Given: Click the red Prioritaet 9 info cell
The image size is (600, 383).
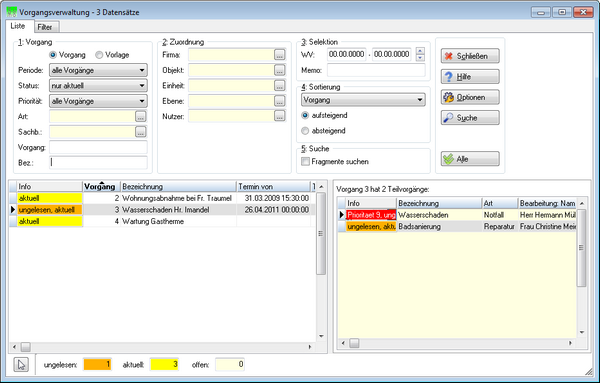Looking at the screenshot, I should (x=371, y=215).
